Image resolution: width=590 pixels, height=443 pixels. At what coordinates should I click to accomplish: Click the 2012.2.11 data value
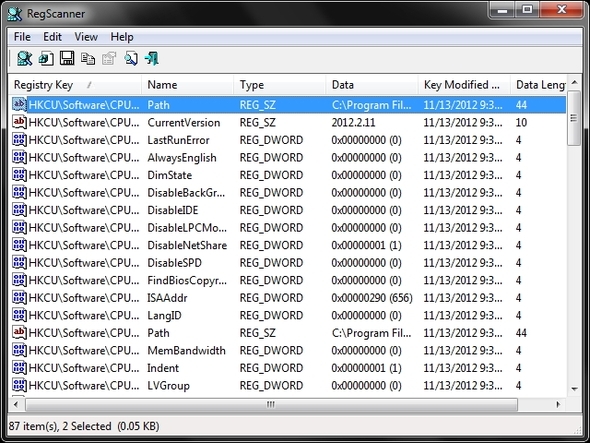tap(353, 122)
